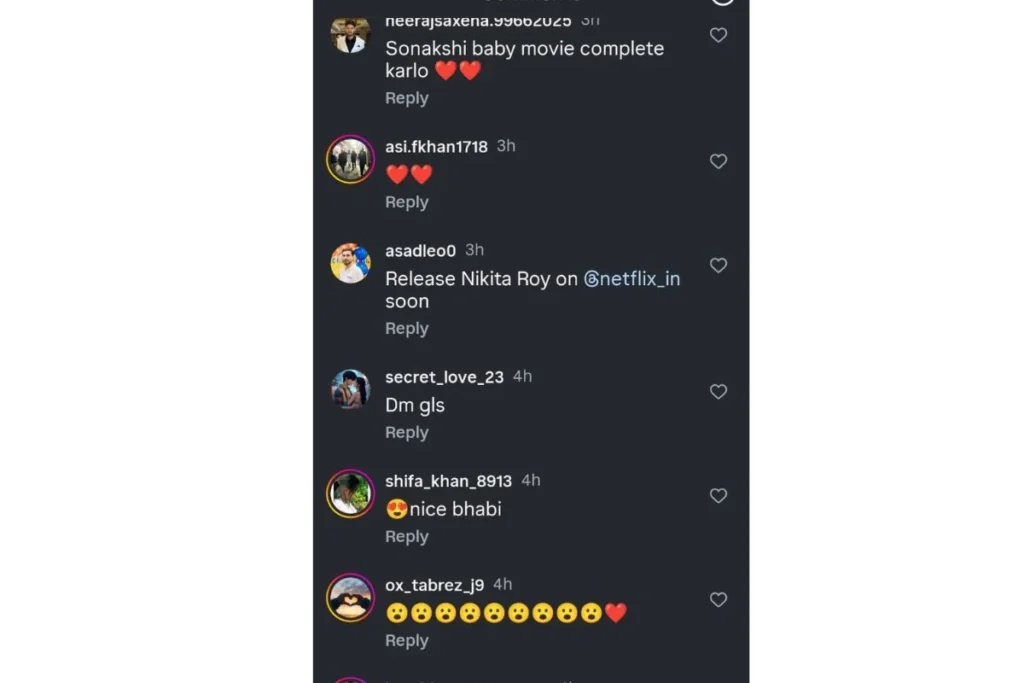This screenshot has height=683, width=1024.
Task: Open neerajsaxena's profile picture
Action: pyautogui.click(x=350, y=35)
